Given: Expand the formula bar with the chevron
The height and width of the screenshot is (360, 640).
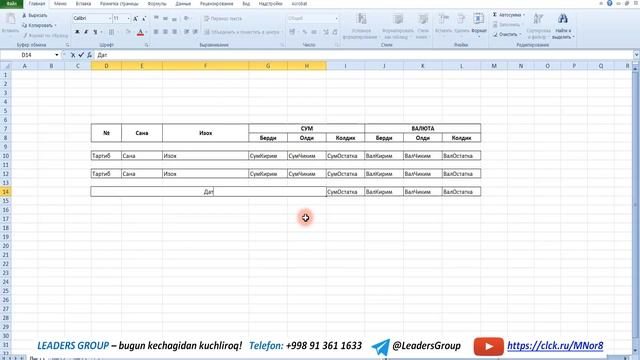Looking at the screenshot, I should click(x=636, y=55).
